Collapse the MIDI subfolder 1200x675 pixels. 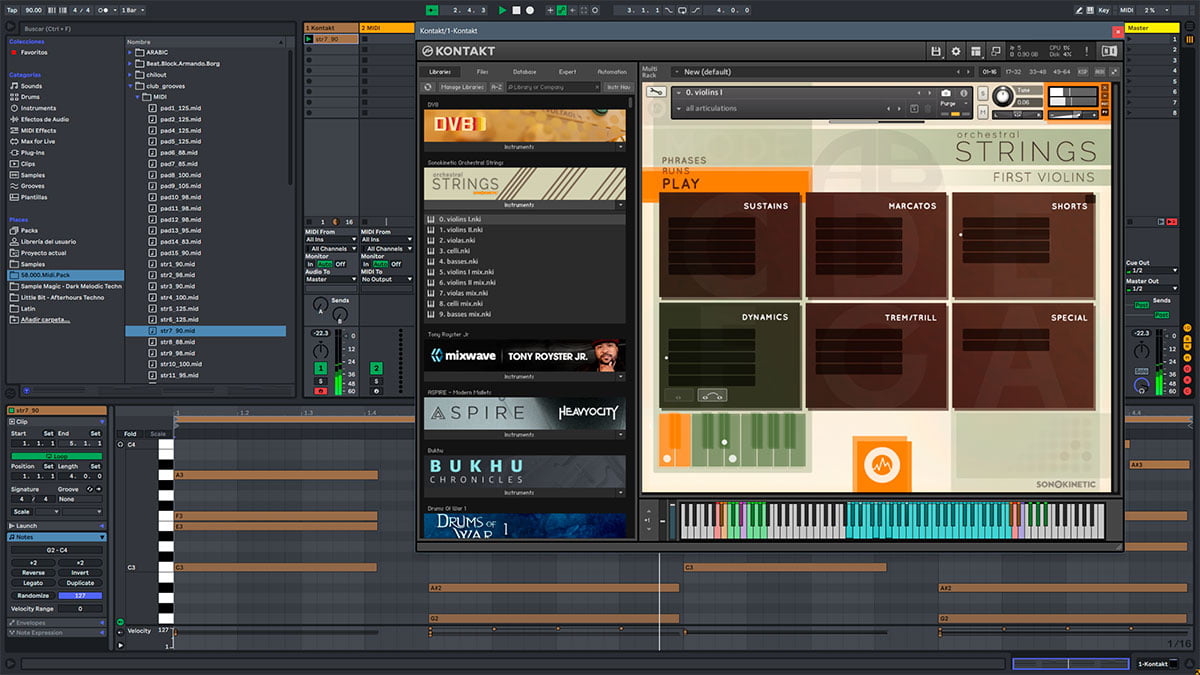[x=138, y=97]
